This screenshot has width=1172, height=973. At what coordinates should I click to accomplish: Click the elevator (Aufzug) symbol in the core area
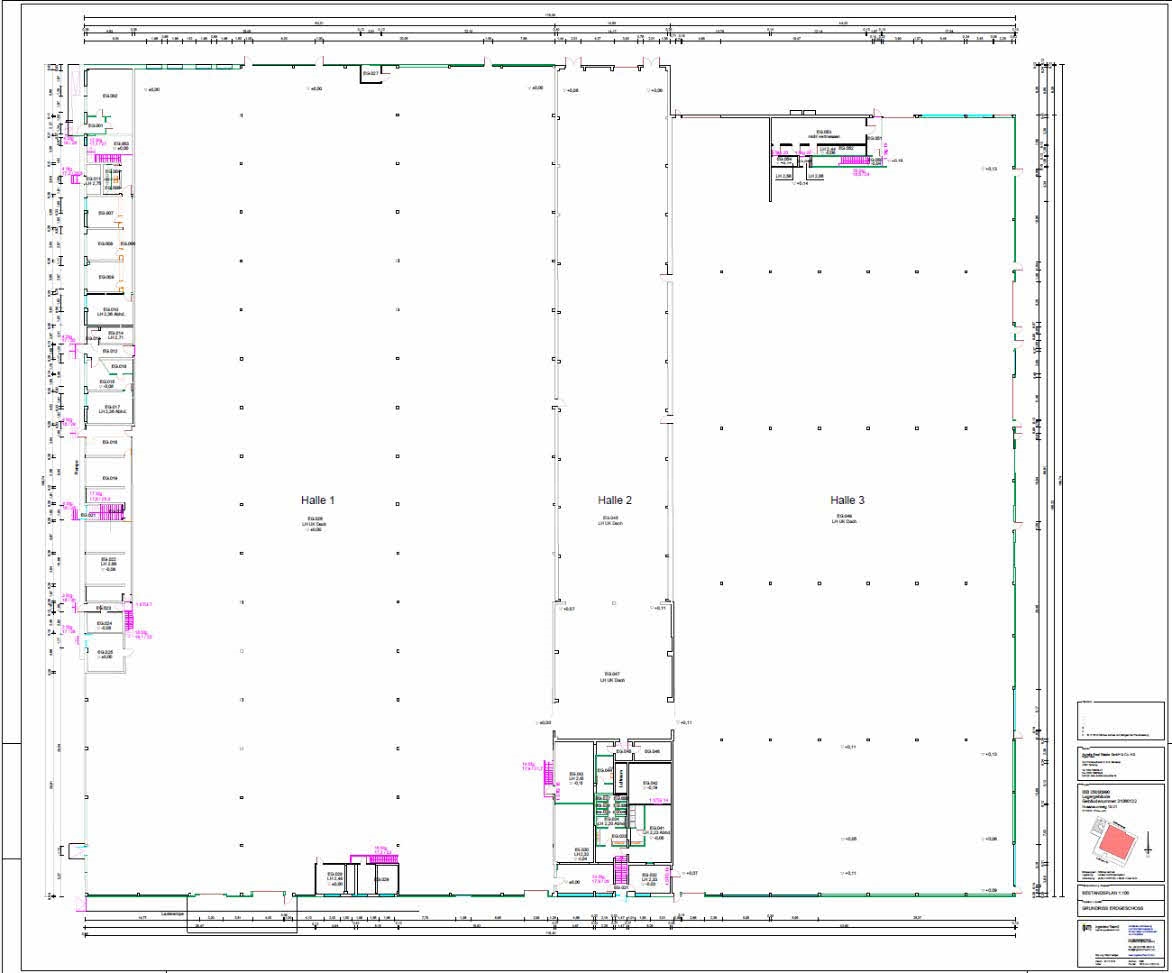(620, 778)
